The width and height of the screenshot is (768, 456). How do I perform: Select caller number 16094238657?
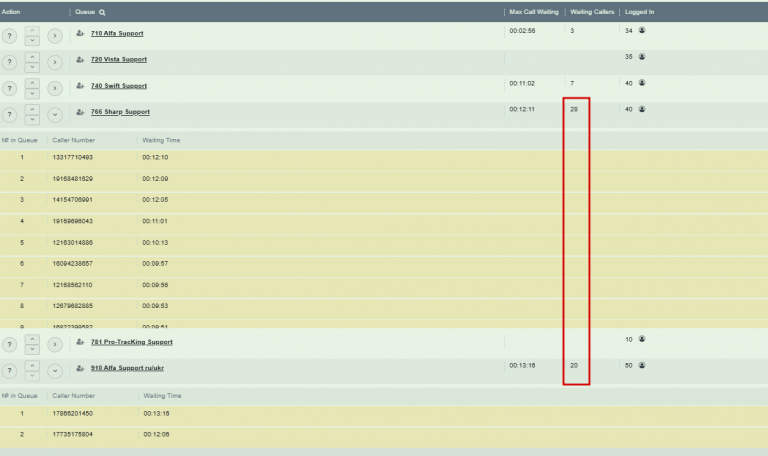[72, 264]
